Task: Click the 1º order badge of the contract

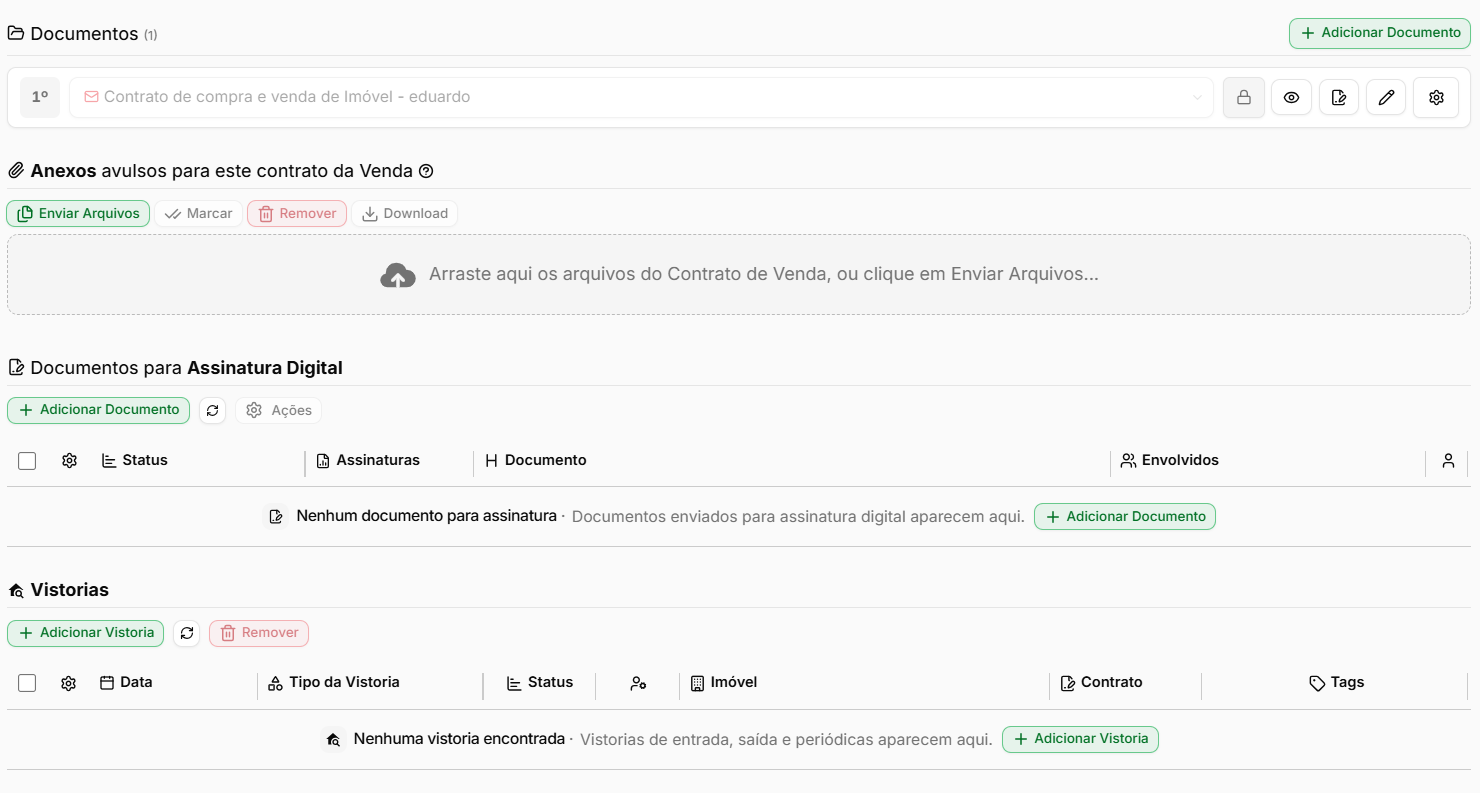Action: [x=40, y=98]
